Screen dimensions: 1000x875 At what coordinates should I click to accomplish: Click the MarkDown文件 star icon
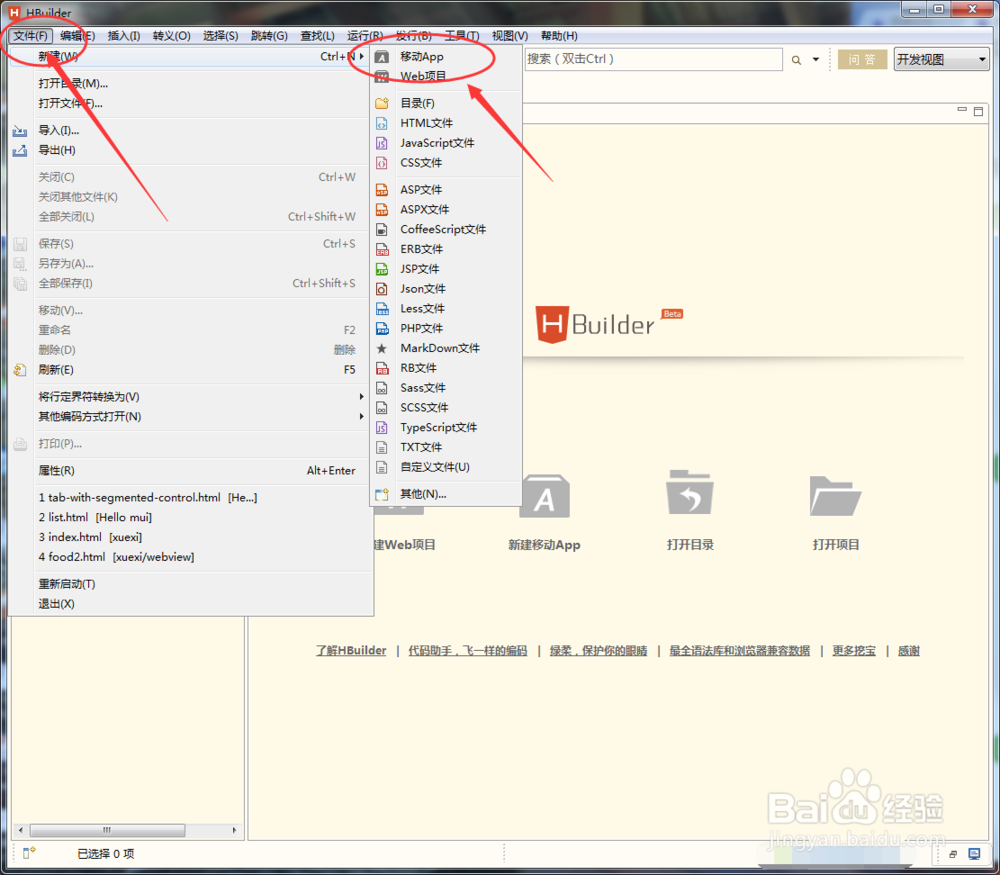point(381,348)
